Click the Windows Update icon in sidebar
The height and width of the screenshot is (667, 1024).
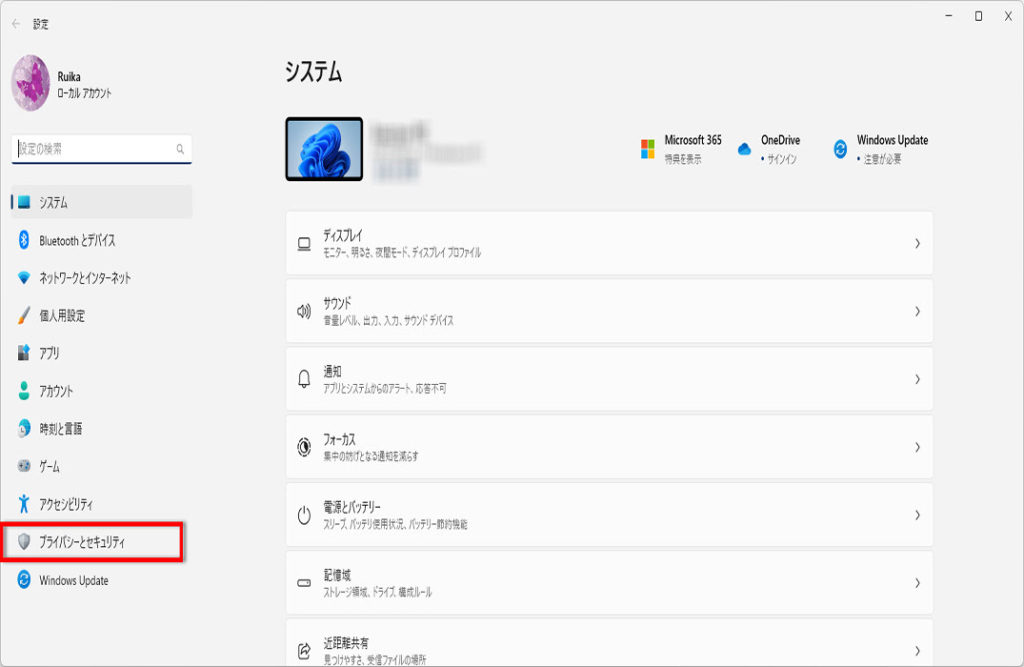(24, 580)
